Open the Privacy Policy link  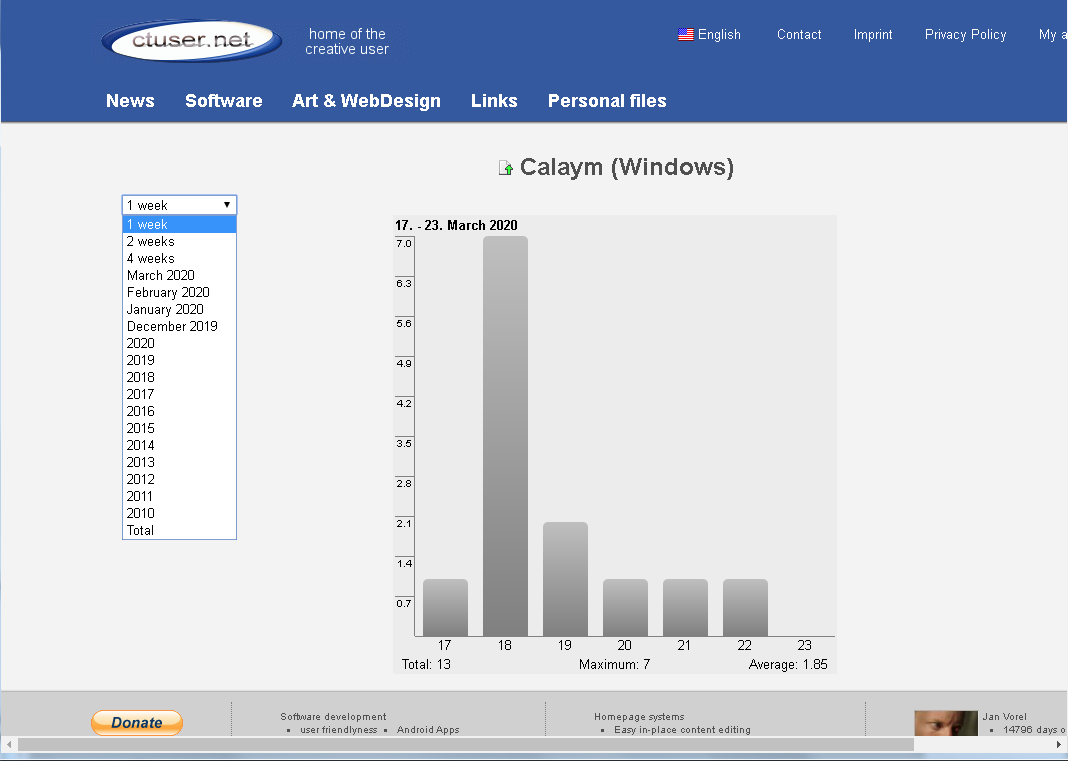coord(965,35)
